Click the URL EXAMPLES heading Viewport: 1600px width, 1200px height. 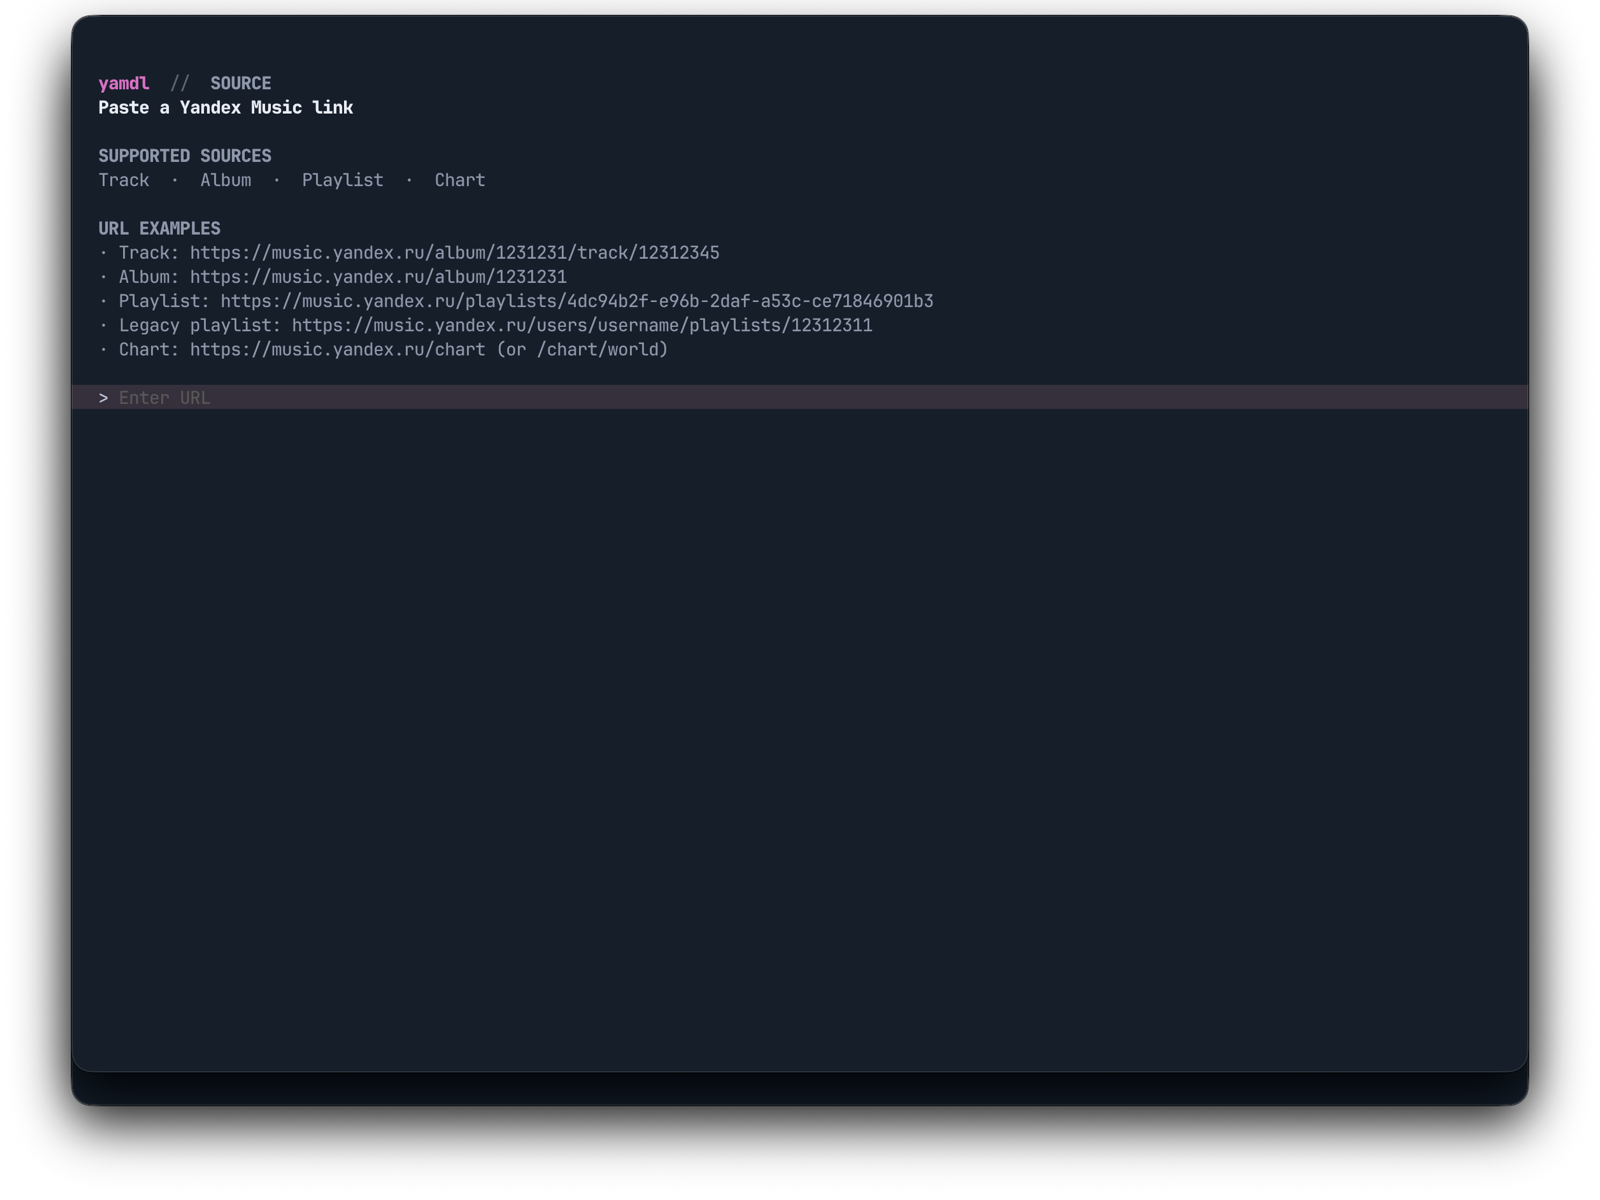(160, 229)
